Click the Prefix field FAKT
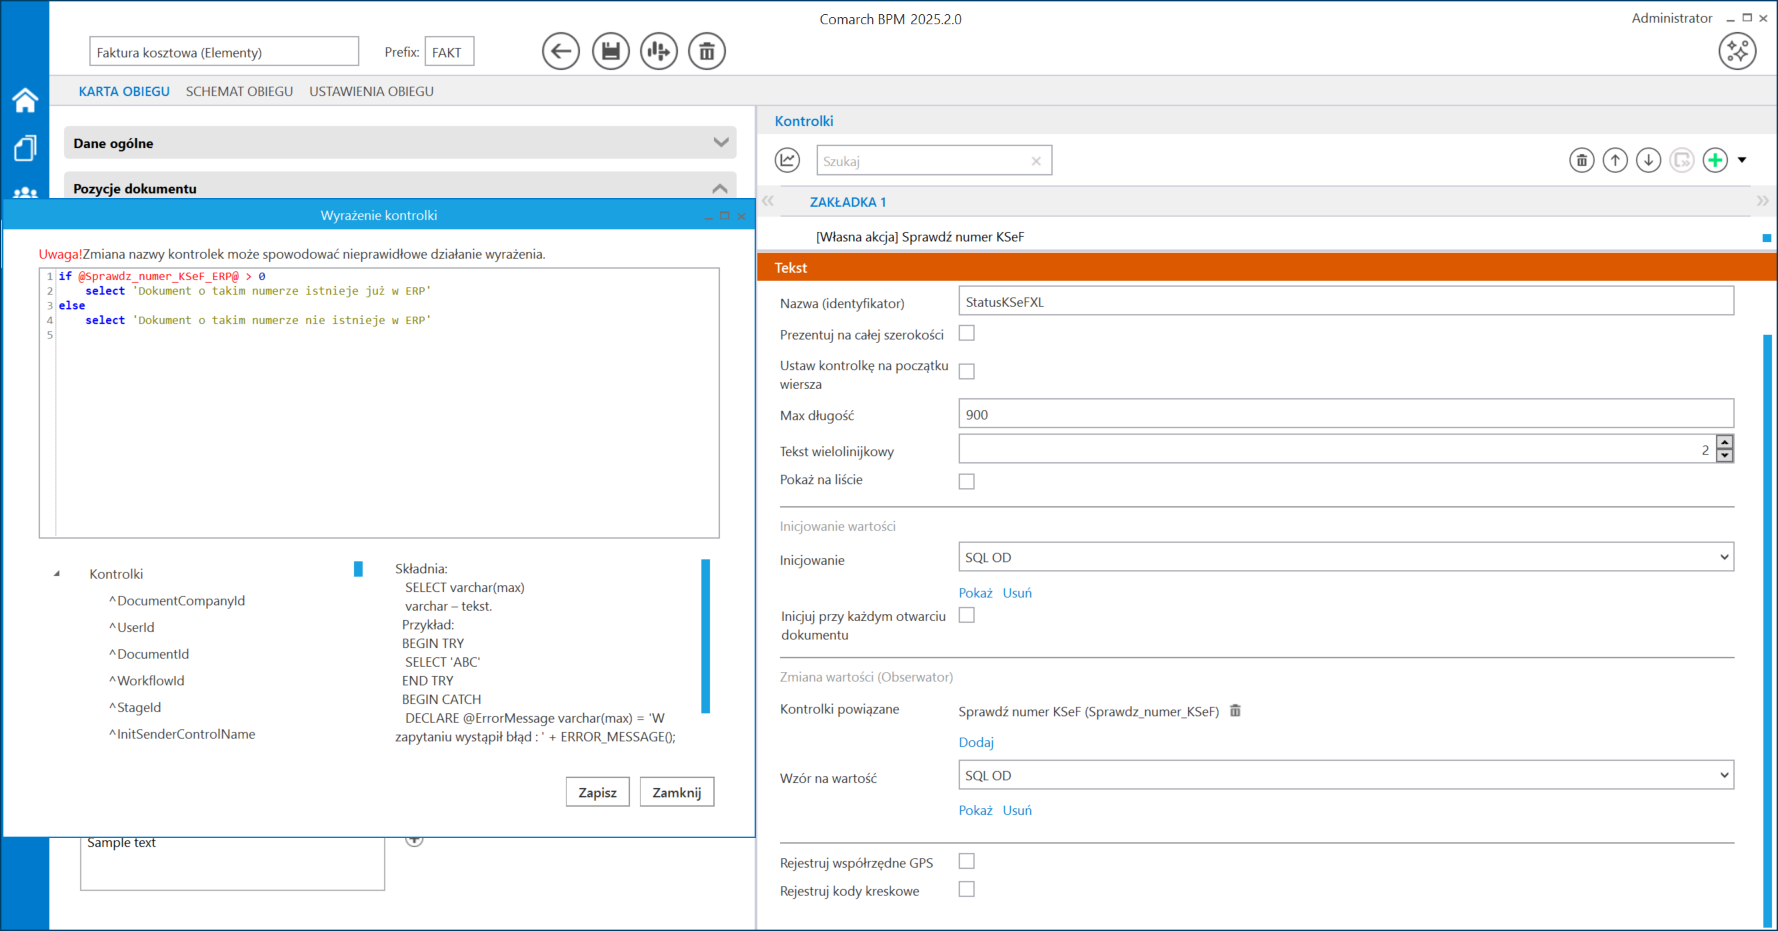The width and height of the screenshot is (1778, 931). coord(449,52)
